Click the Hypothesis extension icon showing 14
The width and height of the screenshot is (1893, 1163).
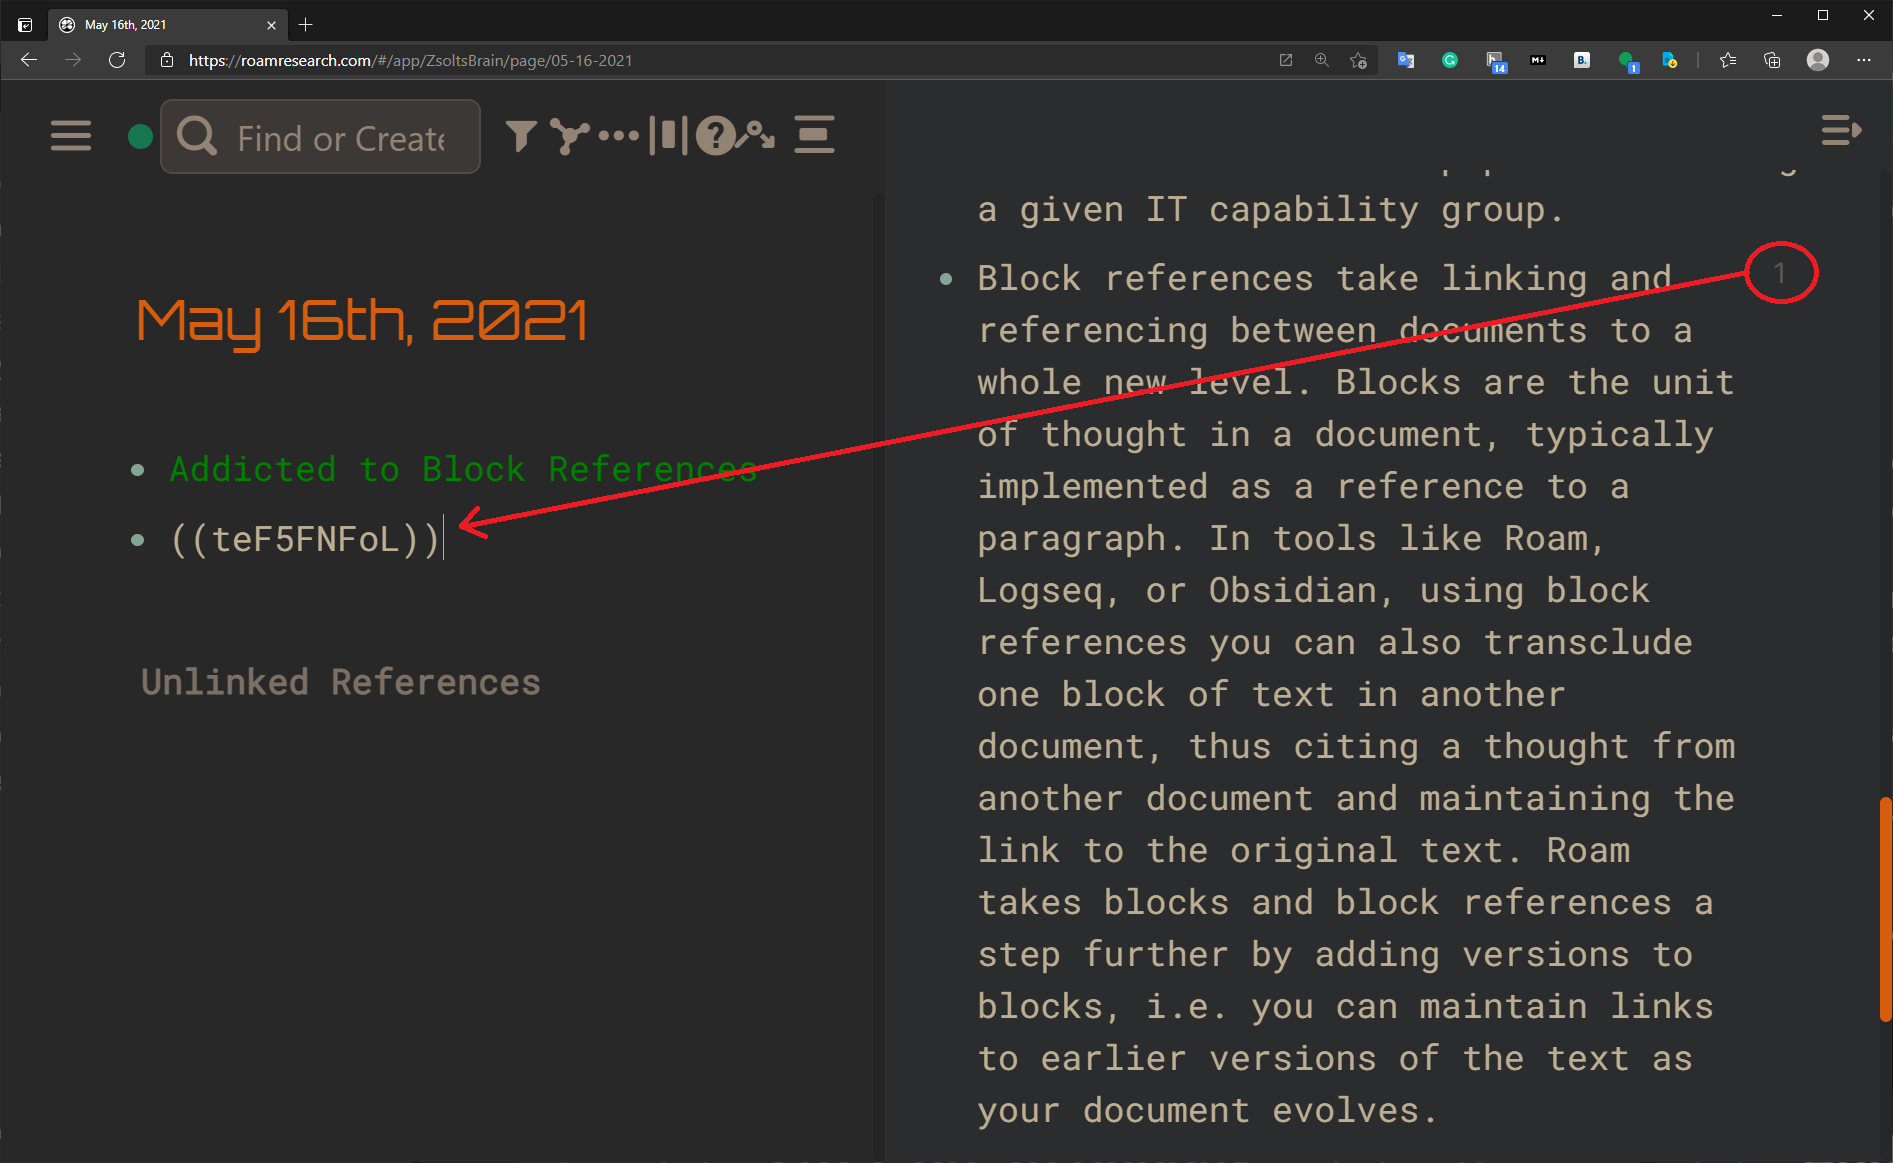(x=1497, y=60)
